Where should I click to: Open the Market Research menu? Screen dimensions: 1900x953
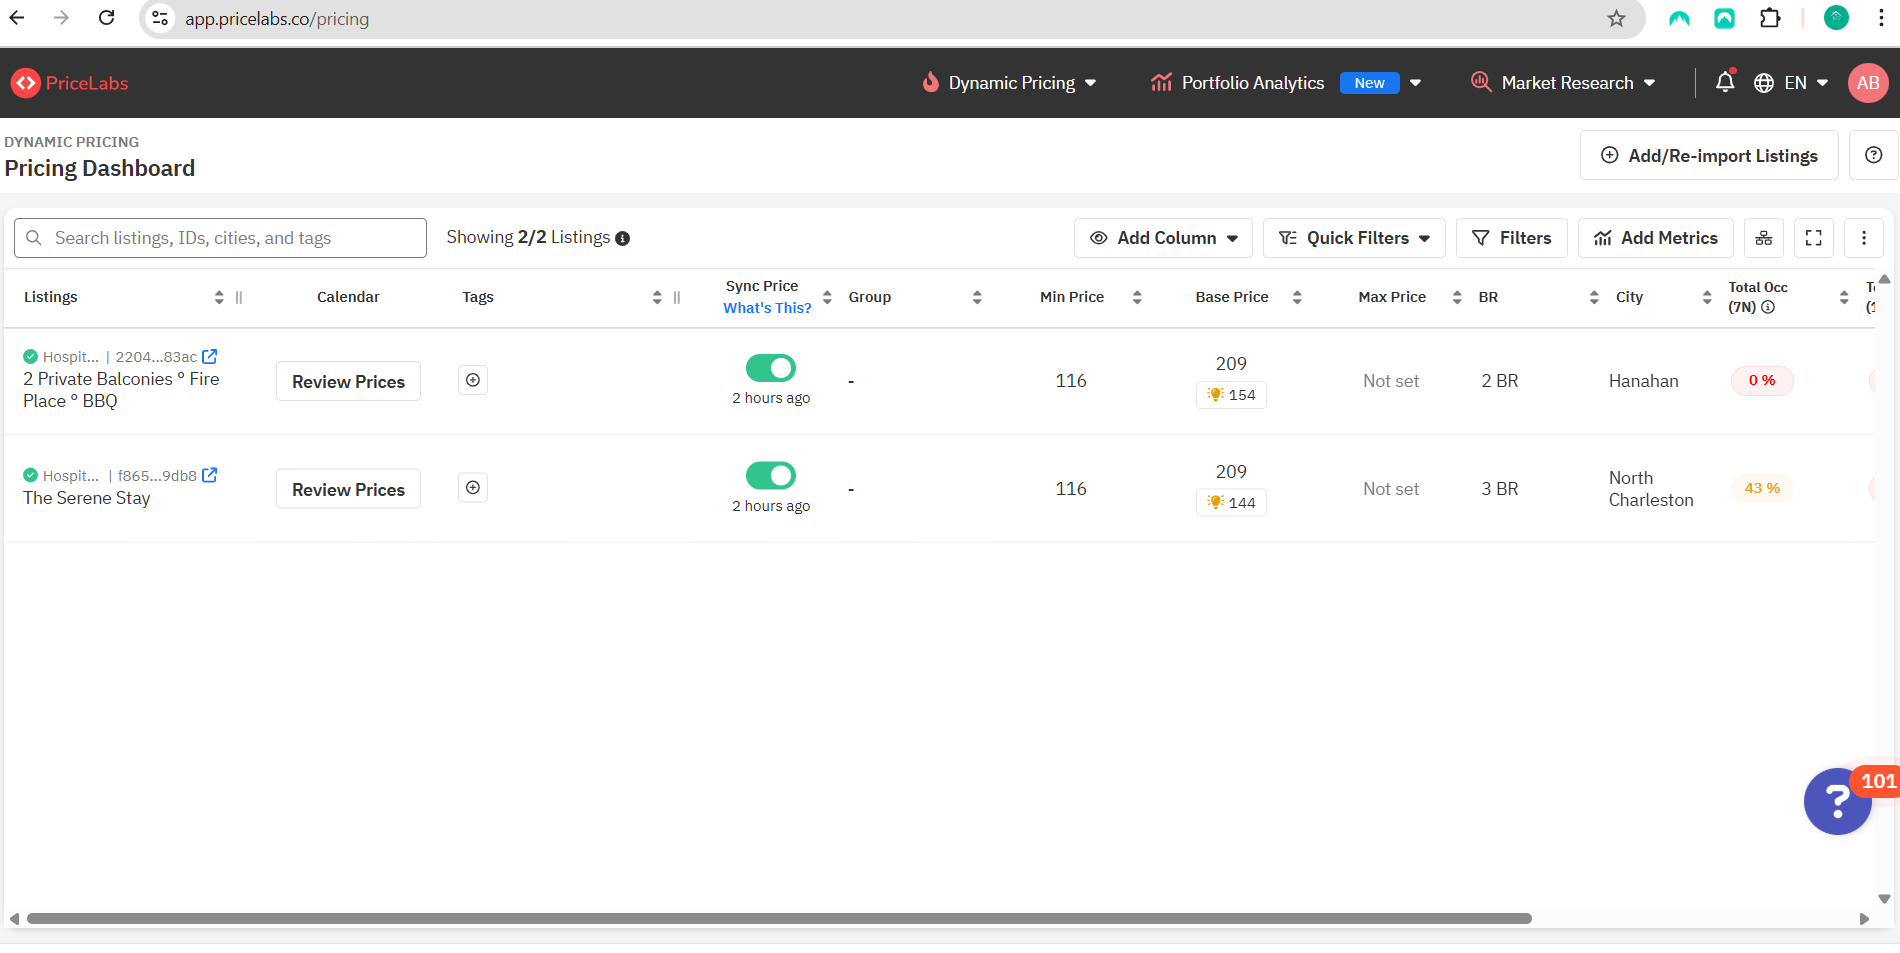coord(1563,83)
